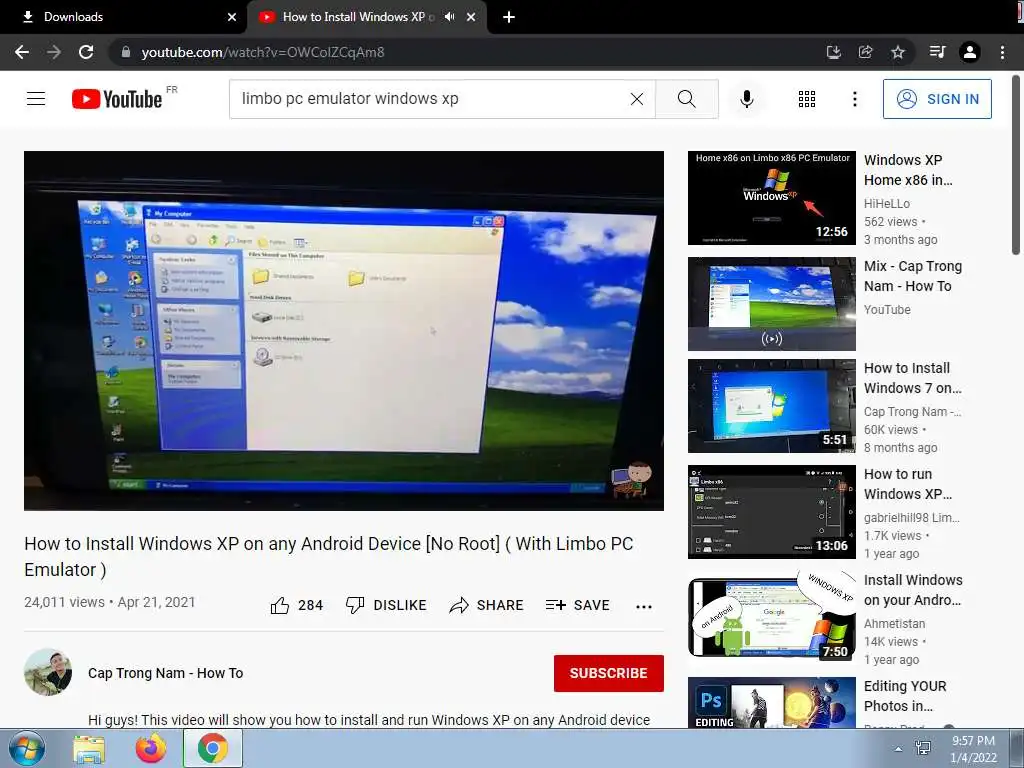Click the network icon in system tray
This screenshot has height=768, width=1024.
tap(923, 749)
